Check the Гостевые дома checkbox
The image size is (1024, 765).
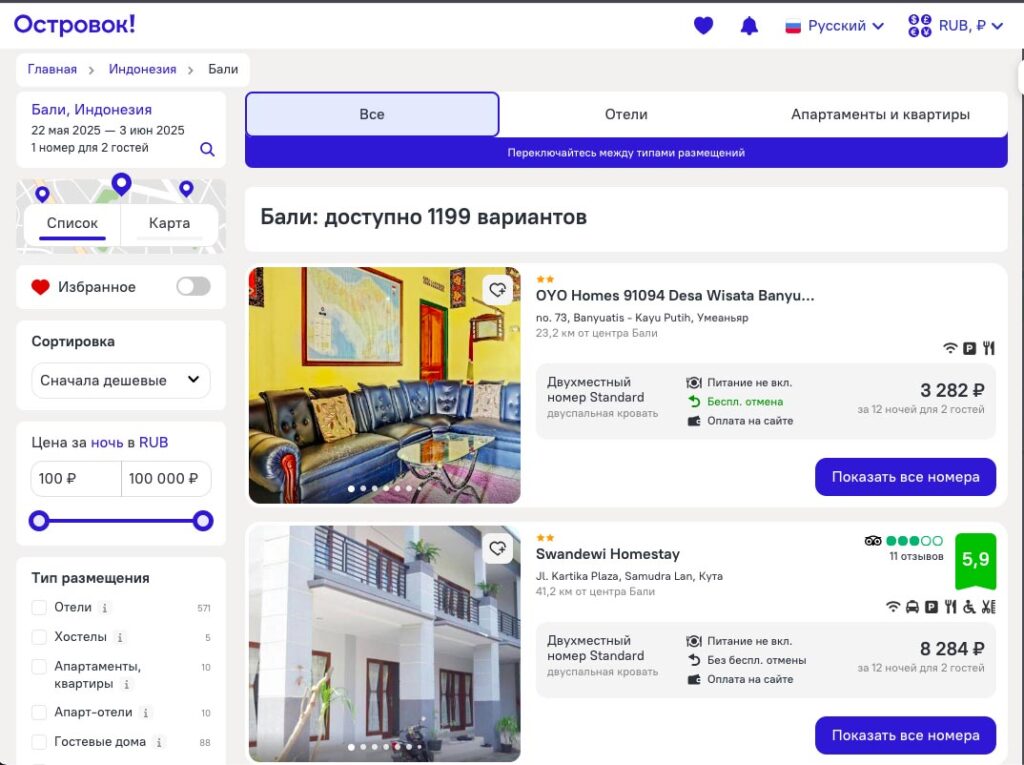pyautogui.click(x=39, y=741)
